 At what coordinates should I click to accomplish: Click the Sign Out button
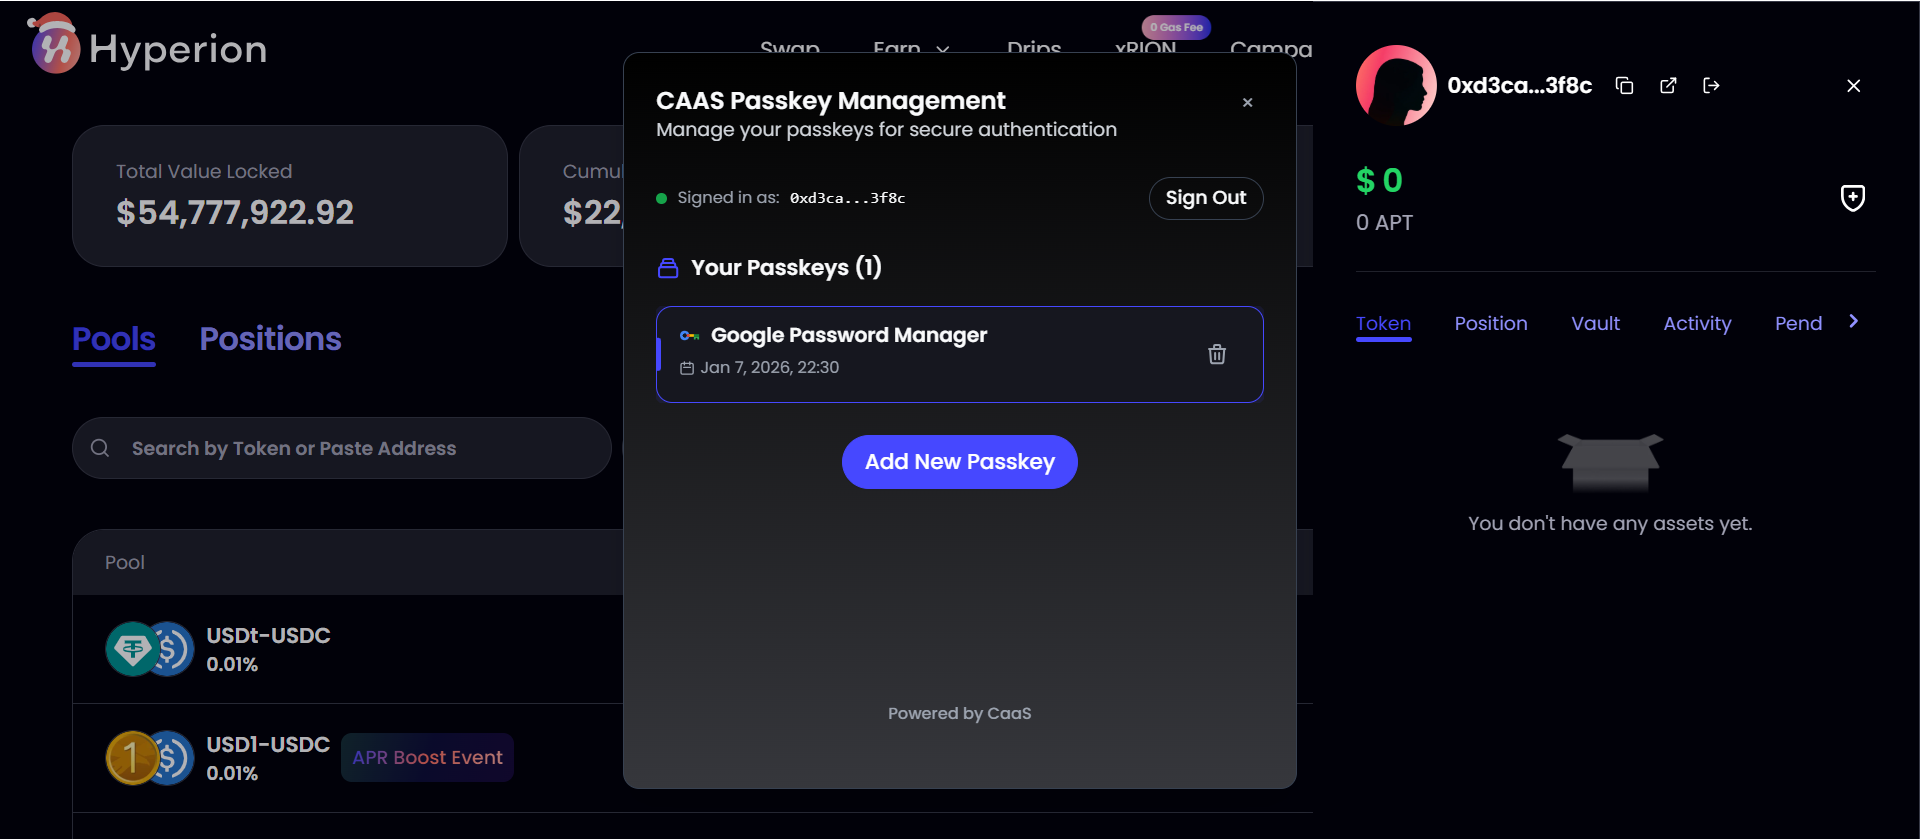(1205, 198)
